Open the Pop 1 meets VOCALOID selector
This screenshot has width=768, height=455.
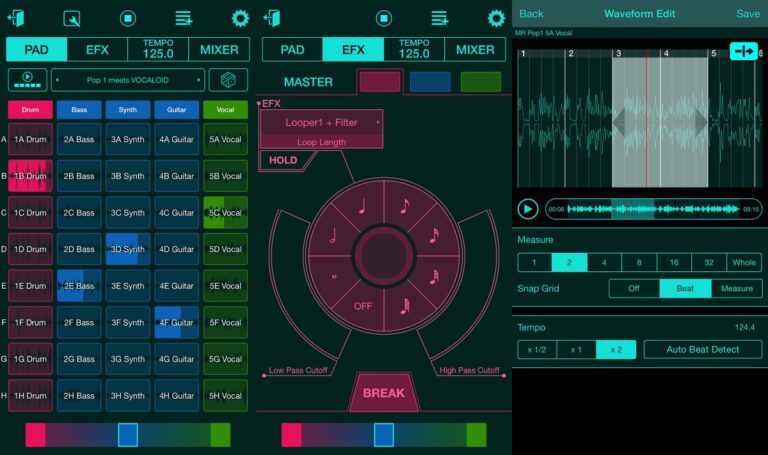pyautogui.click(x=128, y=80)
